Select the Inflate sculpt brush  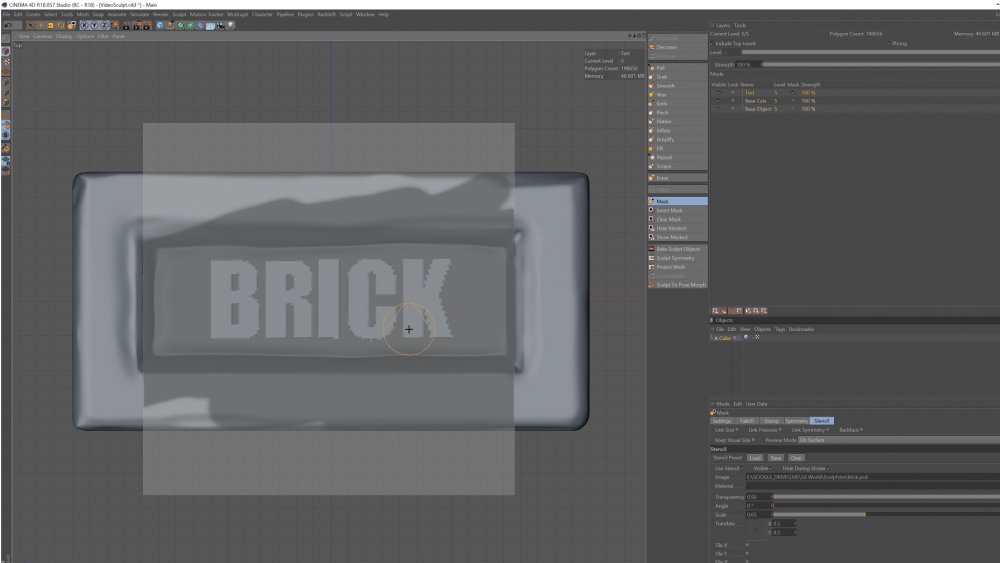coord(677,130)
